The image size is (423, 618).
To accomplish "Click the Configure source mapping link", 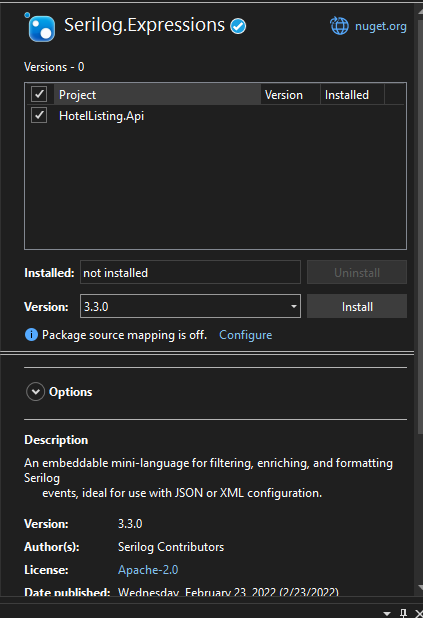I will tap(246, 335).
